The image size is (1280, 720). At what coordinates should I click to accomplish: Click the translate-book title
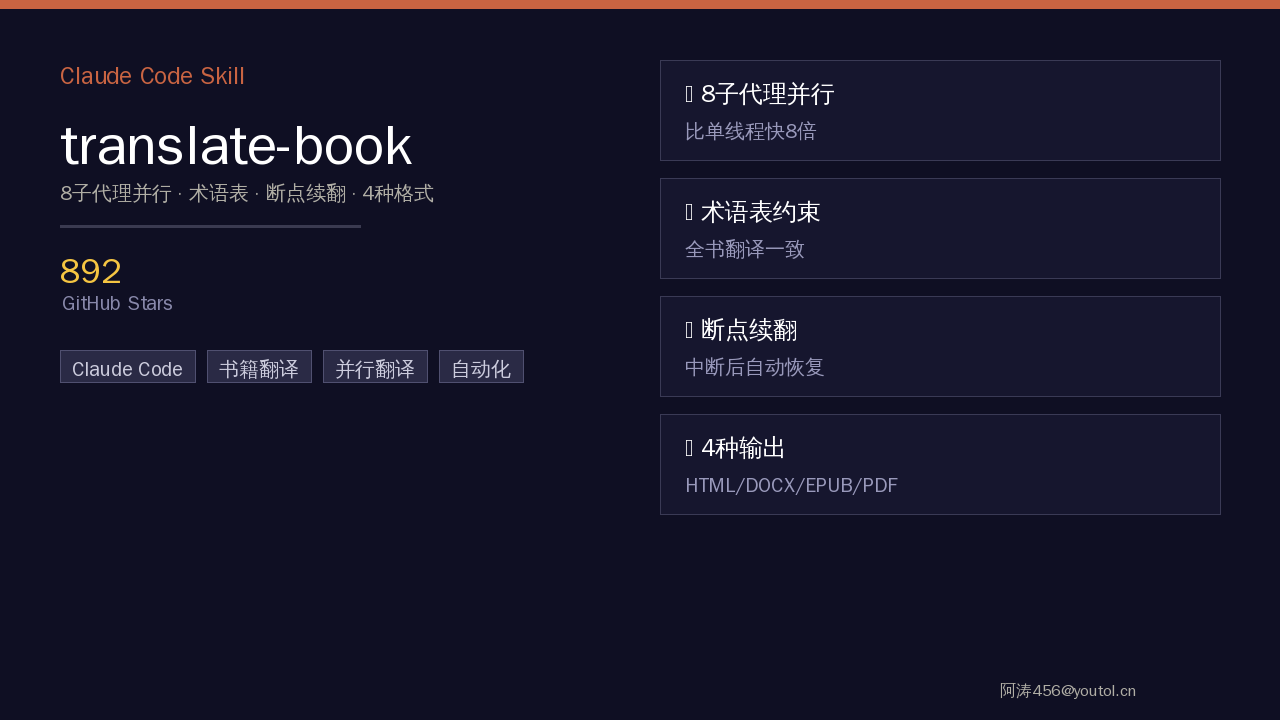pos(236,146)
